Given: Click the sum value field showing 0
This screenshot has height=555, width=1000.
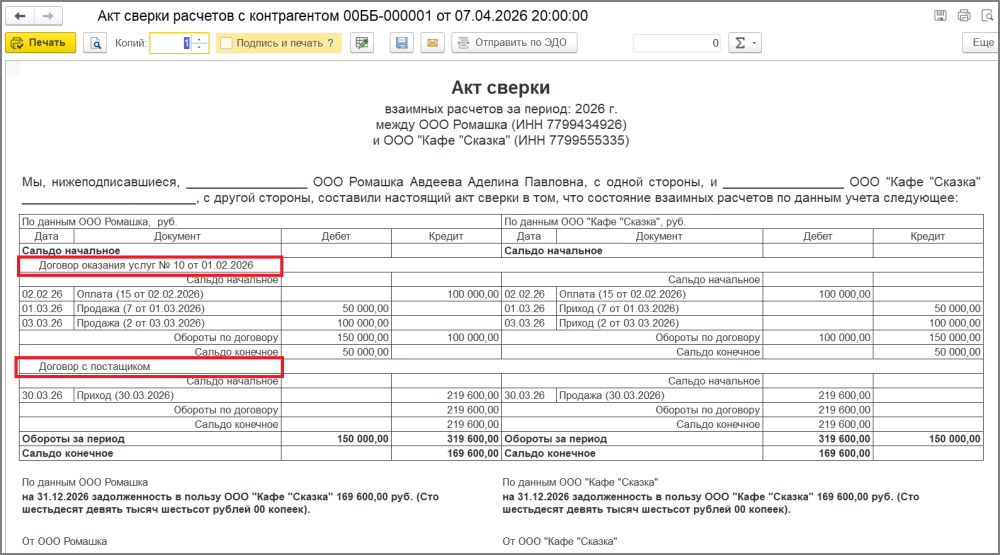Looking at the screenshot, I should click(677, 43).
